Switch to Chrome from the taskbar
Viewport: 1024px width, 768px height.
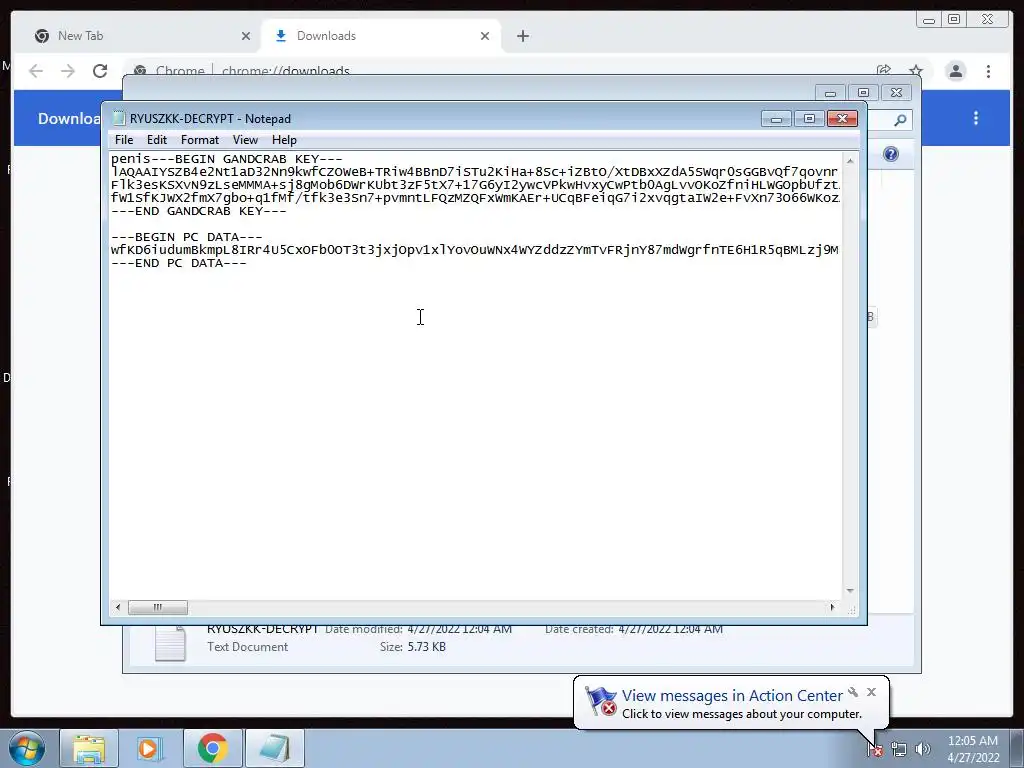pos(212,748)
